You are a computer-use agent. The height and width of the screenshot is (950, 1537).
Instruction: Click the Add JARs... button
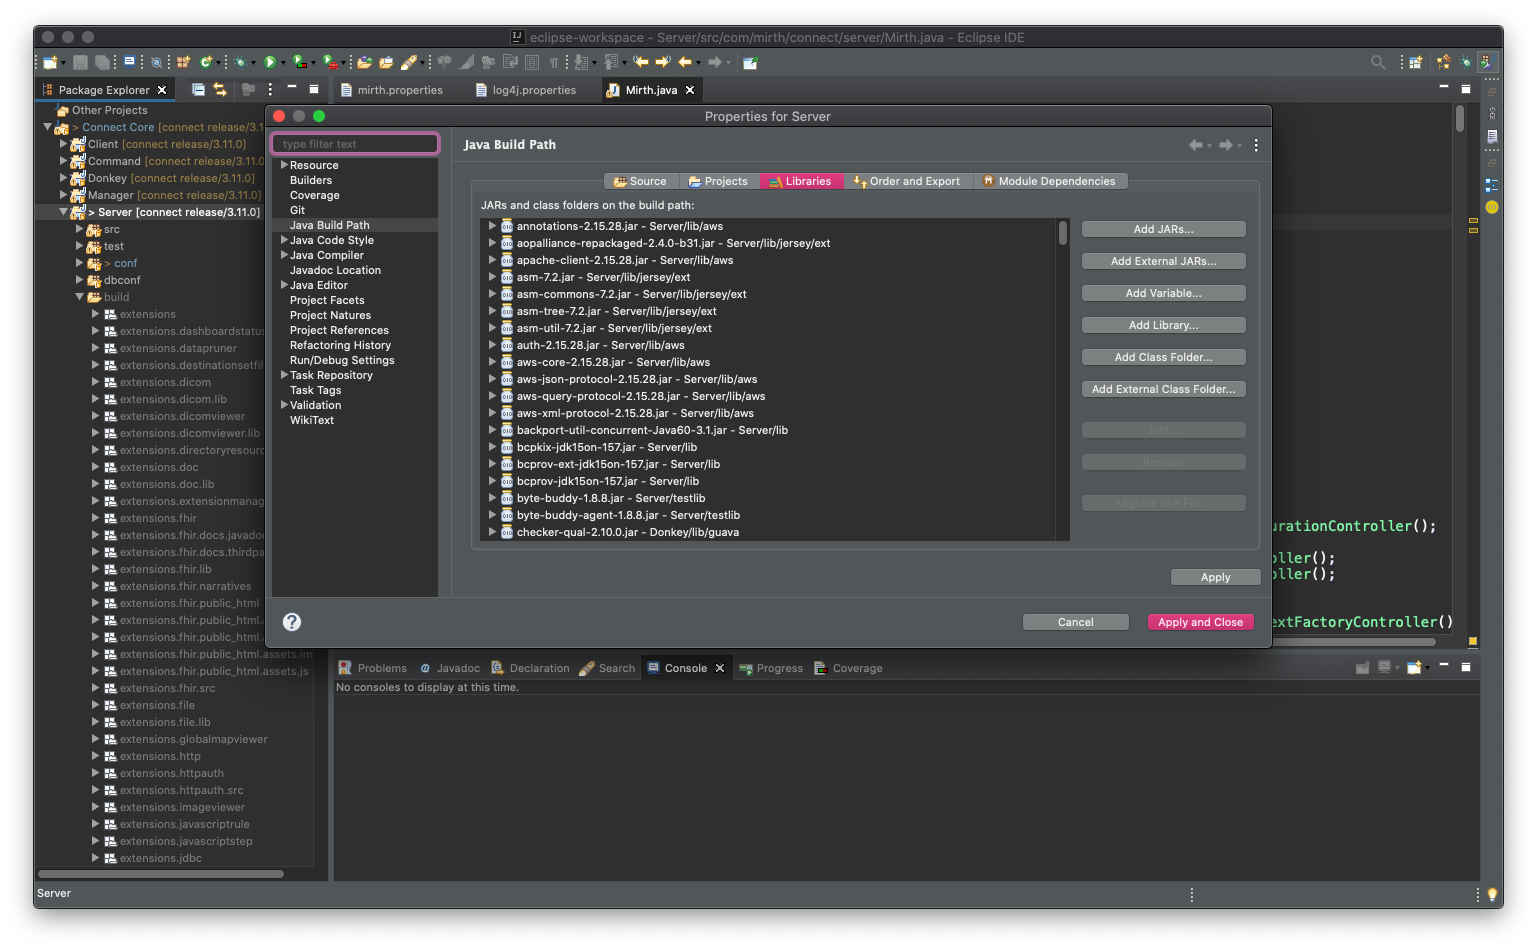point(1164,229)
